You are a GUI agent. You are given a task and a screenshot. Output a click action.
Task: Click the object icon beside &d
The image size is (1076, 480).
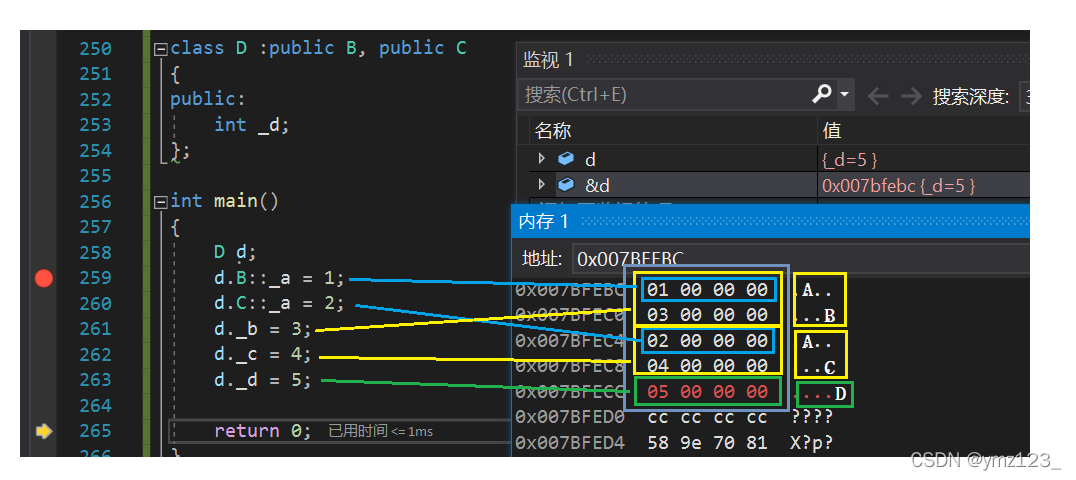[x=566, y=185]
